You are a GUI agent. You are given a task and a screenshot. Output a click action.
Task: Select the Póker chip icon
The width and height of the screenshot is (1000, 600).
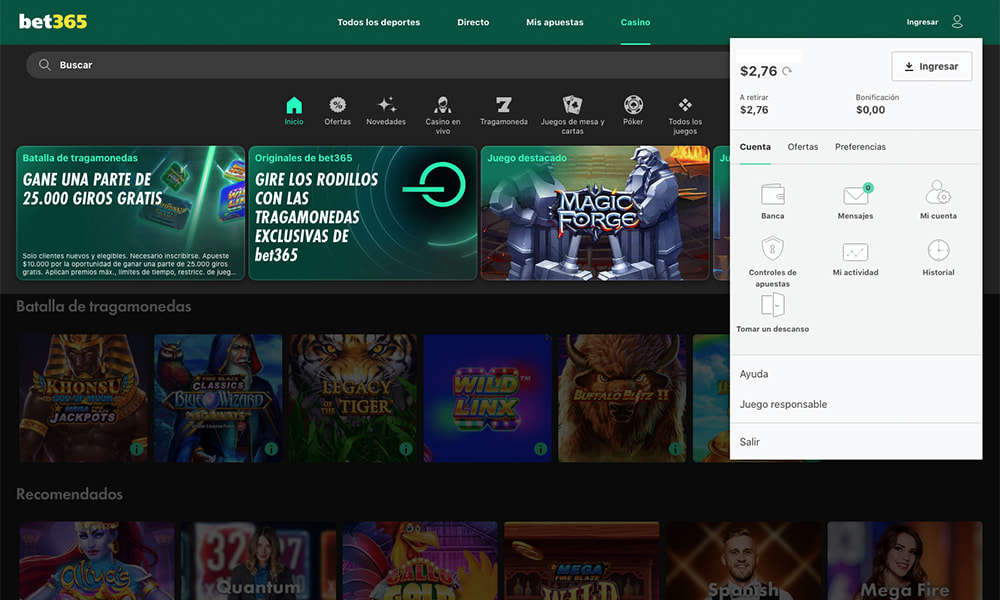pos(633,105)
